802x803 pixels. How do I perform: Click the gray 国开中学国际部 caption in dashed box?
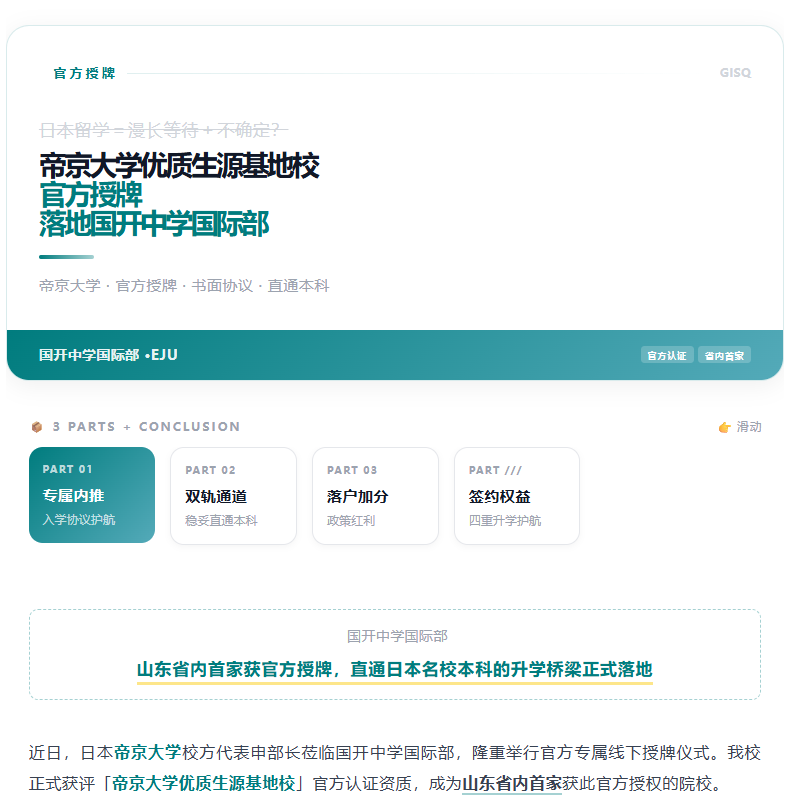click(x=397, y=636)
